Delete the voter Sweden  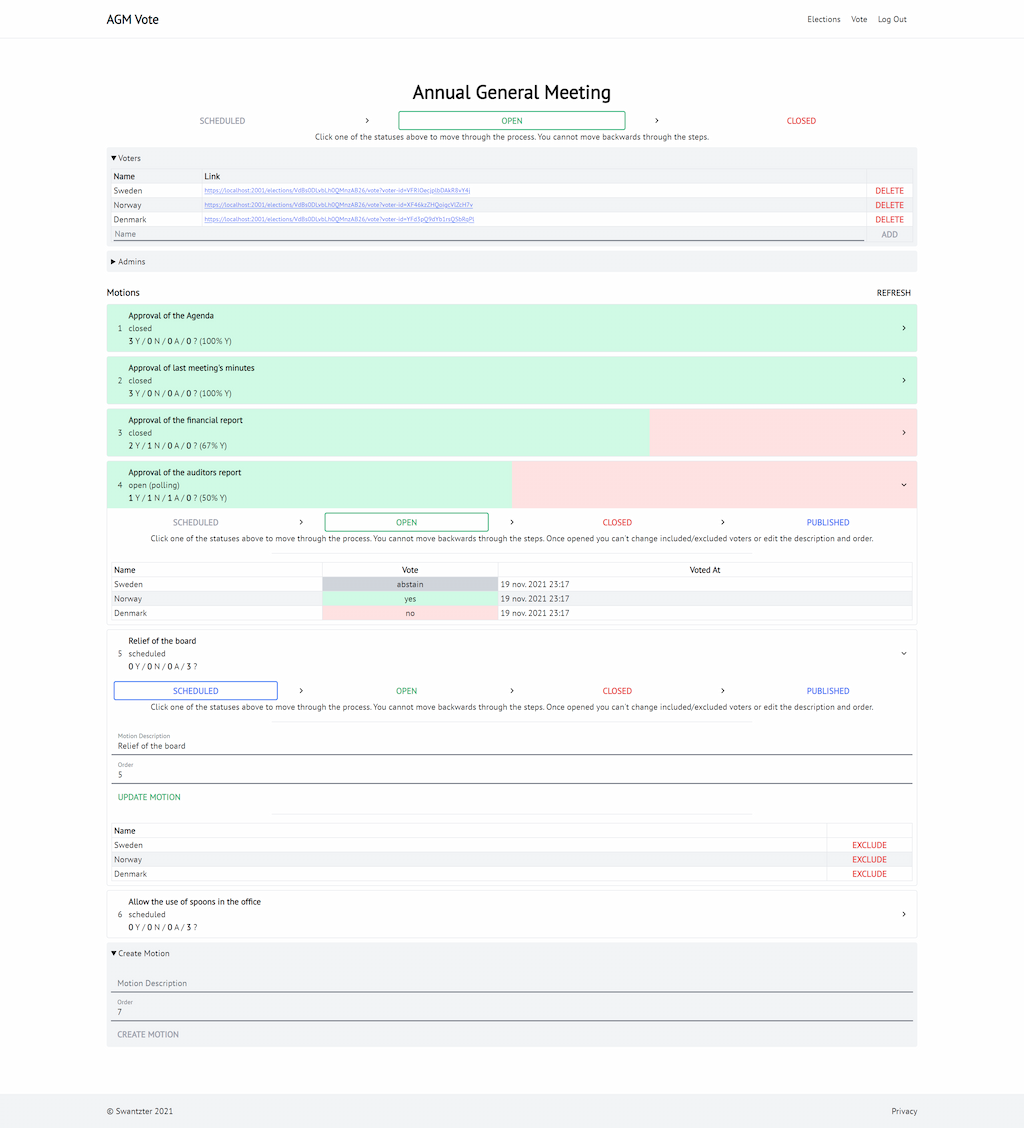click(889, 191)
